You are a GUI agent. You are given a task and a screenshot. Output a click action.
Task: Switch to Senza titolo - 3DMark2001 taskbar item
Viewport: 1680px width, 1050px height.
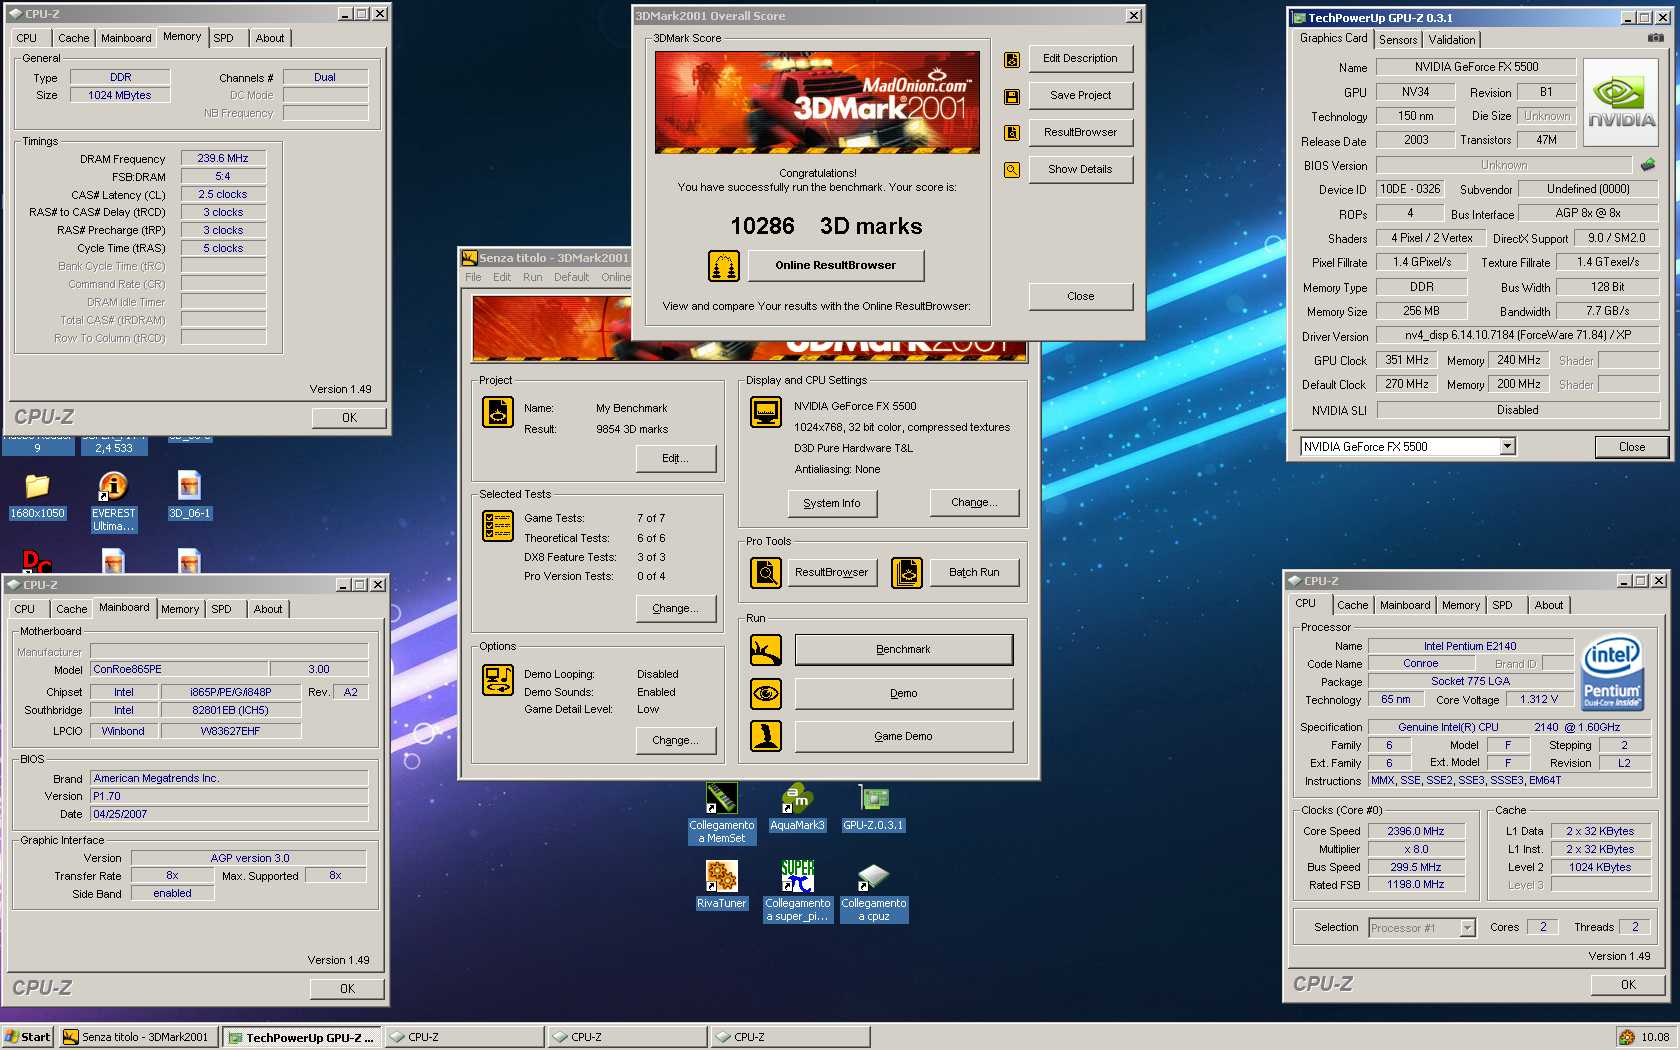tap(138, 1037)
